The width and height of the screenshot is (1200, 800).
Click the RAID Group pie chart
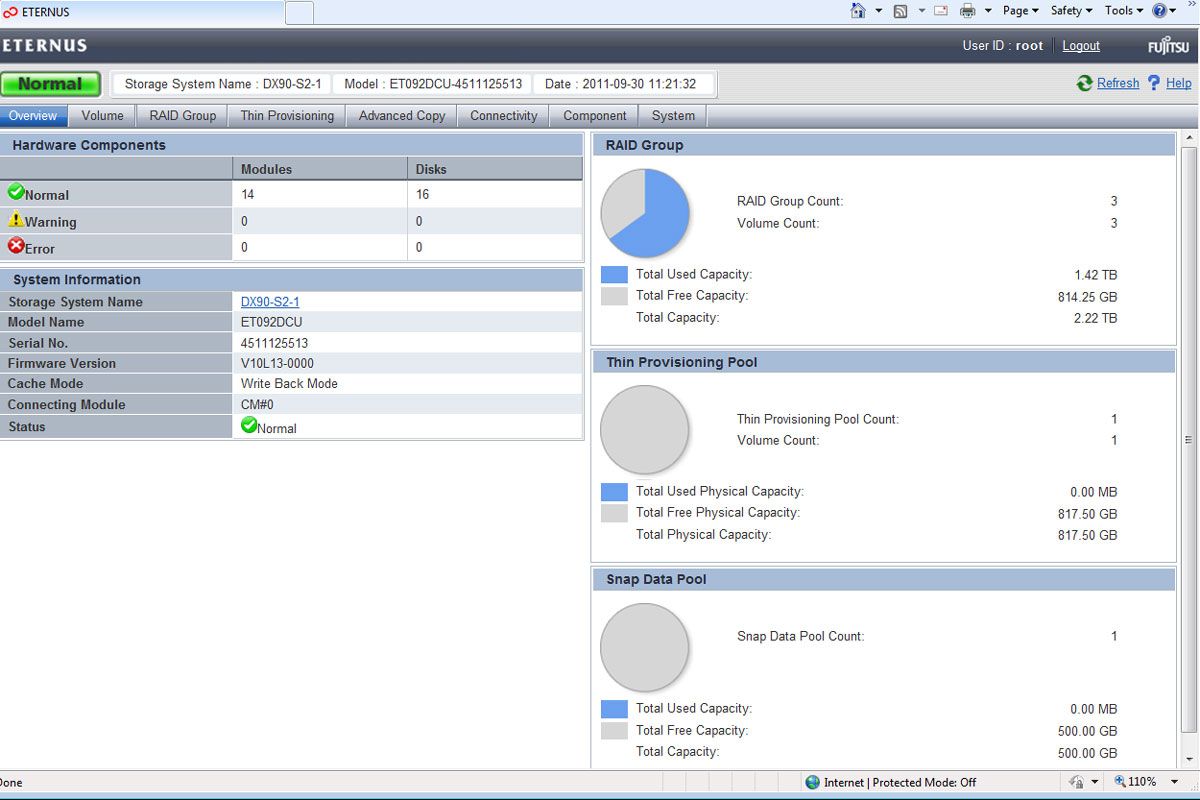[x=645, y=213]
